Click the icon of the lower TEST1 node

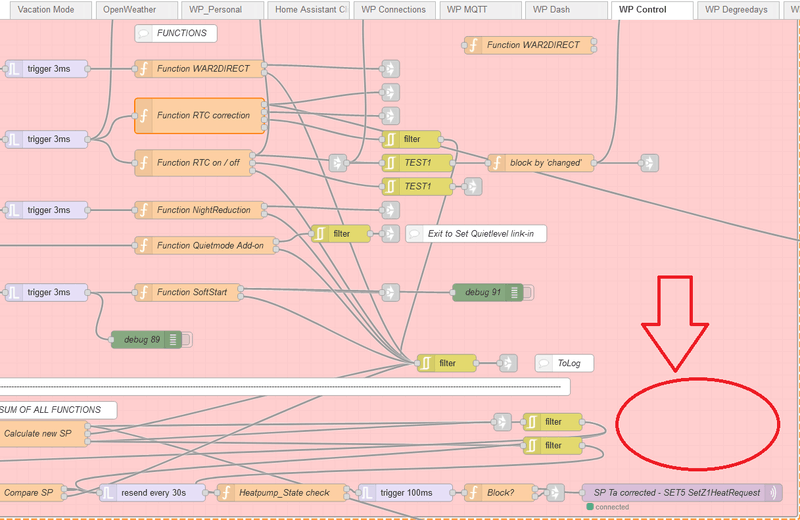click(391, 186)
